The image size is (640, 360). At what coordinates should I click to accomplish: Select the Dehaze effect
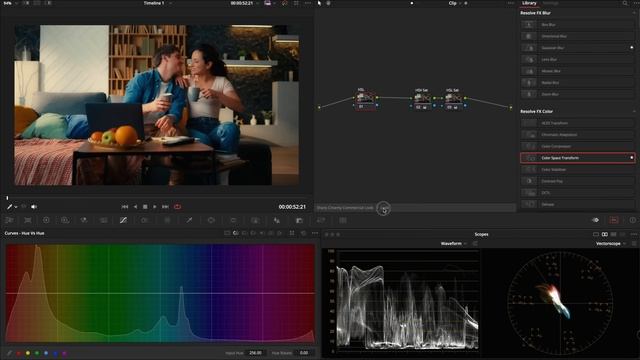[577, 204]
